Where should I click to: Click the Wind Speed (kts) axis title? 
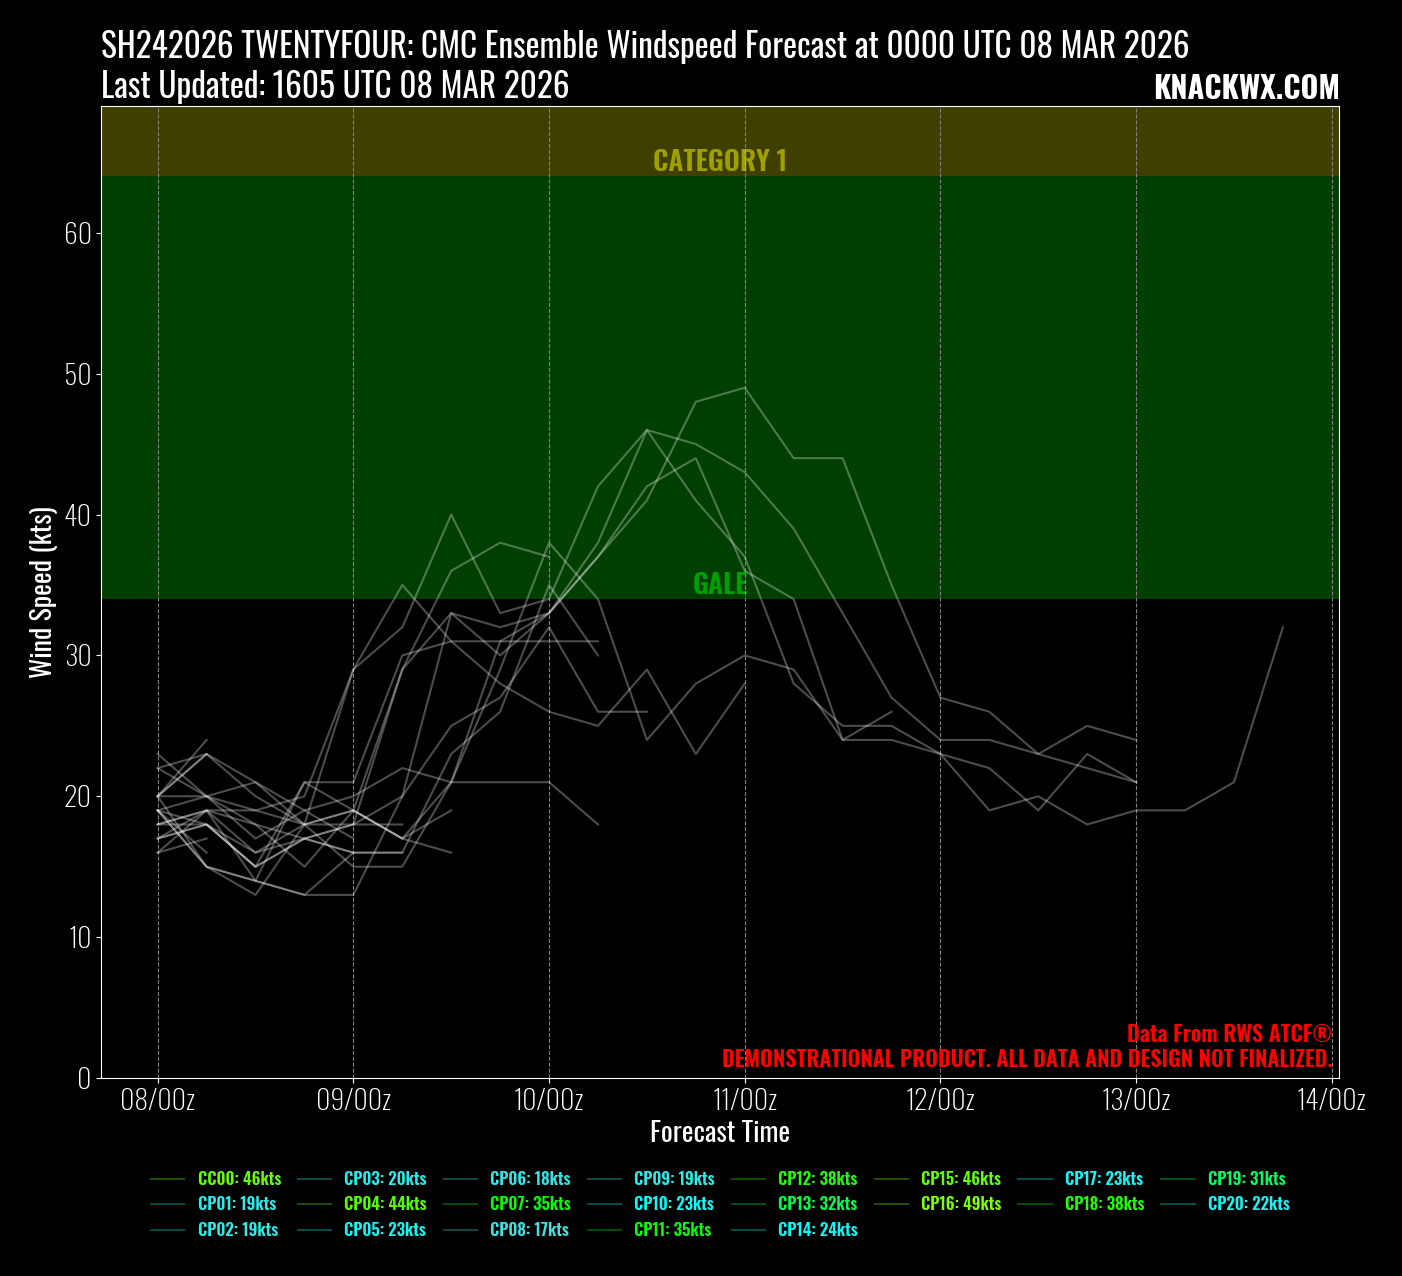coord(41,592)
